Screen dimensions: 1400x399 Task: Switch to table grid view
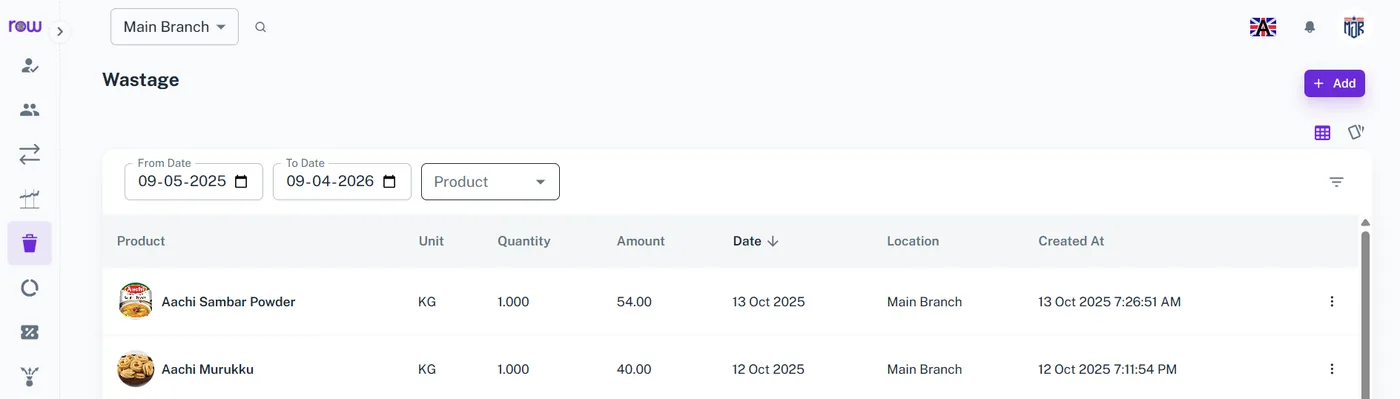pyautogui.click(x=1322, y=132)
